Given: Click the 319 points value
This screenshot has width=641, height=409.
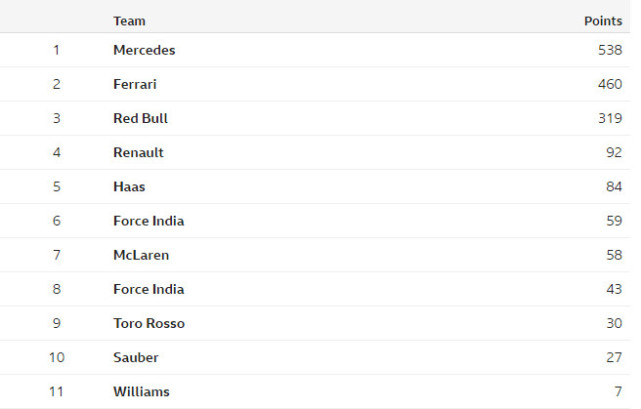Looking at the screenshot, I should [609, 118].
